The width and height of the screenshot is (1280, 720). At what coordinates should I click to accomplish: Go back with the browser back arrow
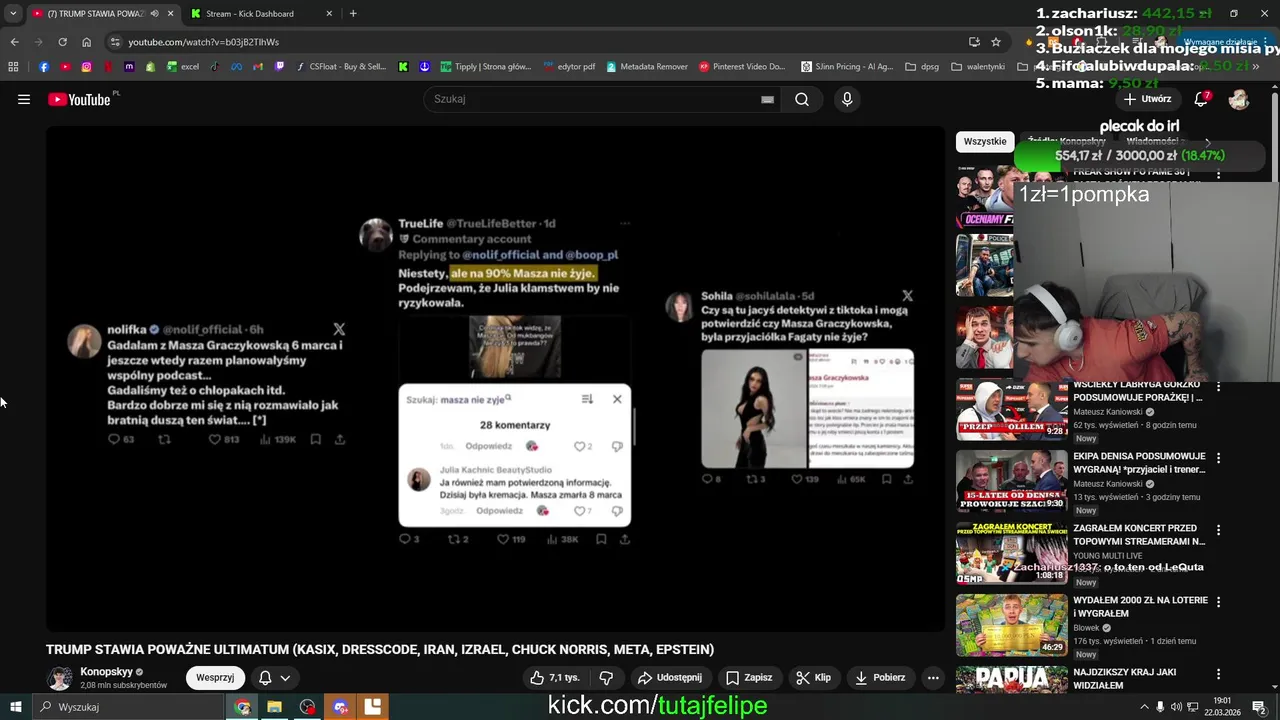pyautogui.click(x=14, y=42)
